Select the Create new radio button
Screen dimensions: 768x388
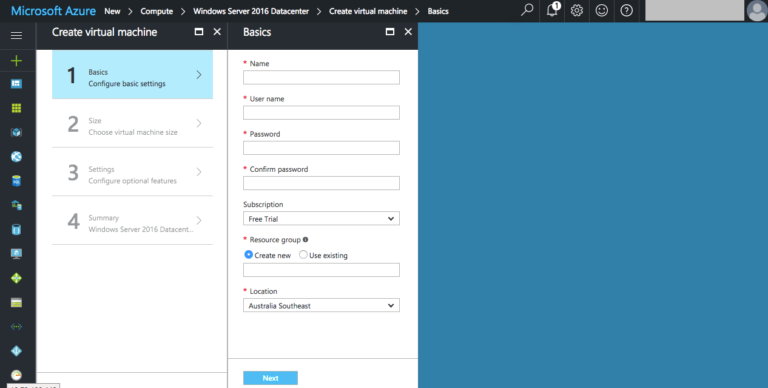(248, 255)
